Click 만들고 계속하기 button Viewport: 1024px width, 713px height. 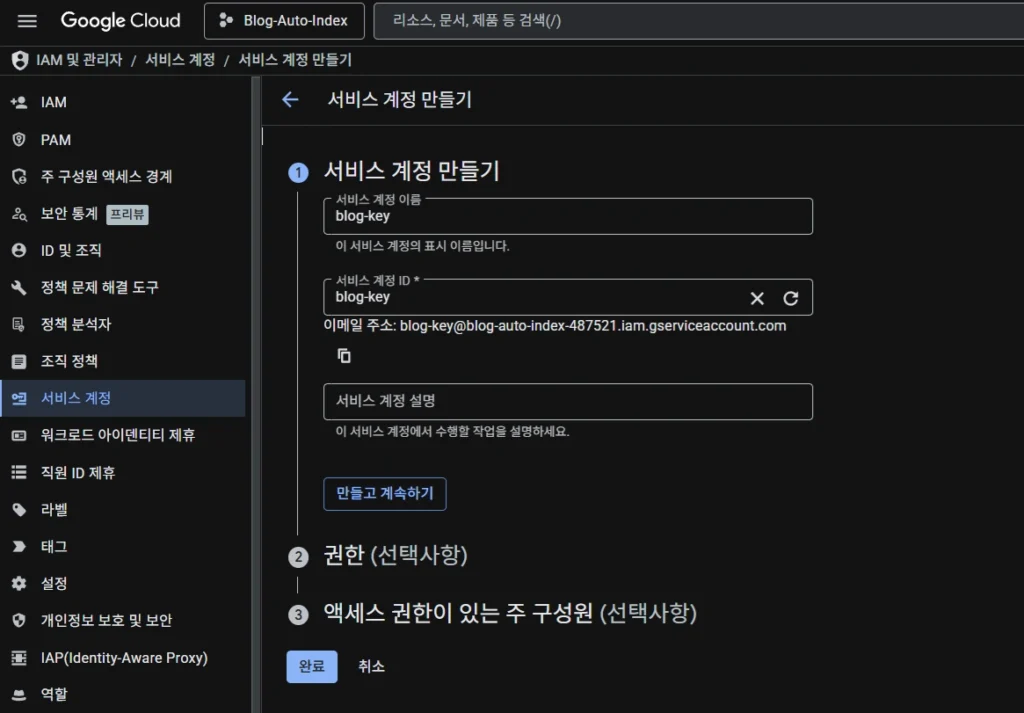click(385, 494)
